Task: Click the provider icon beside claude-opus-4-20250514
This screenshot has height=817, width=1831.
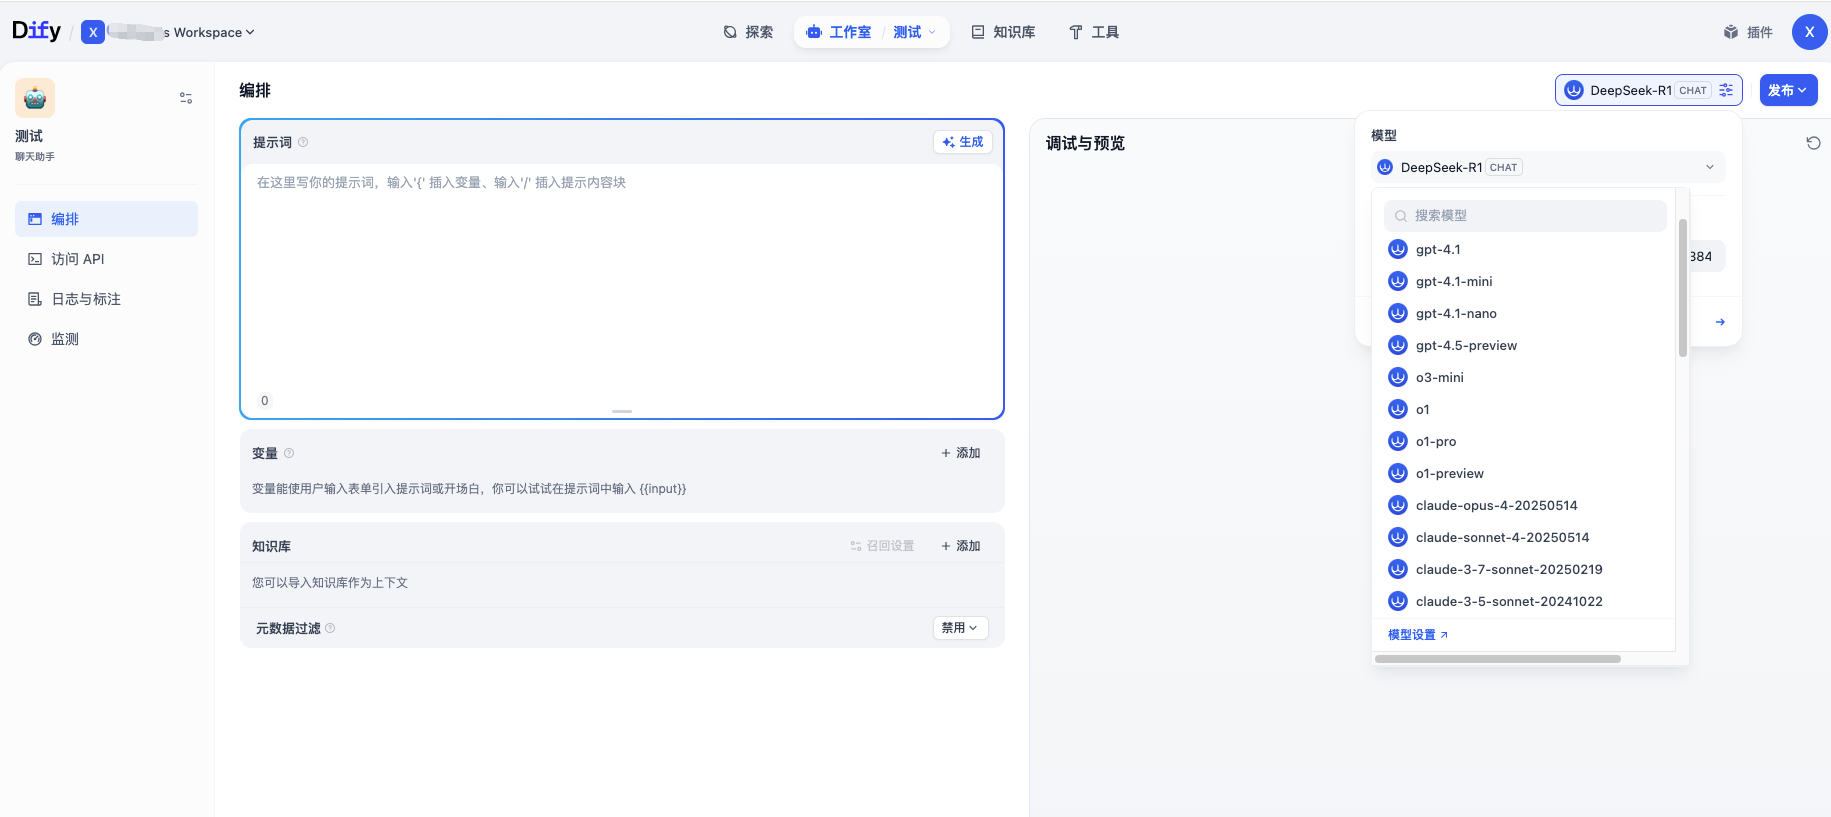Action: coord(1398,505)
